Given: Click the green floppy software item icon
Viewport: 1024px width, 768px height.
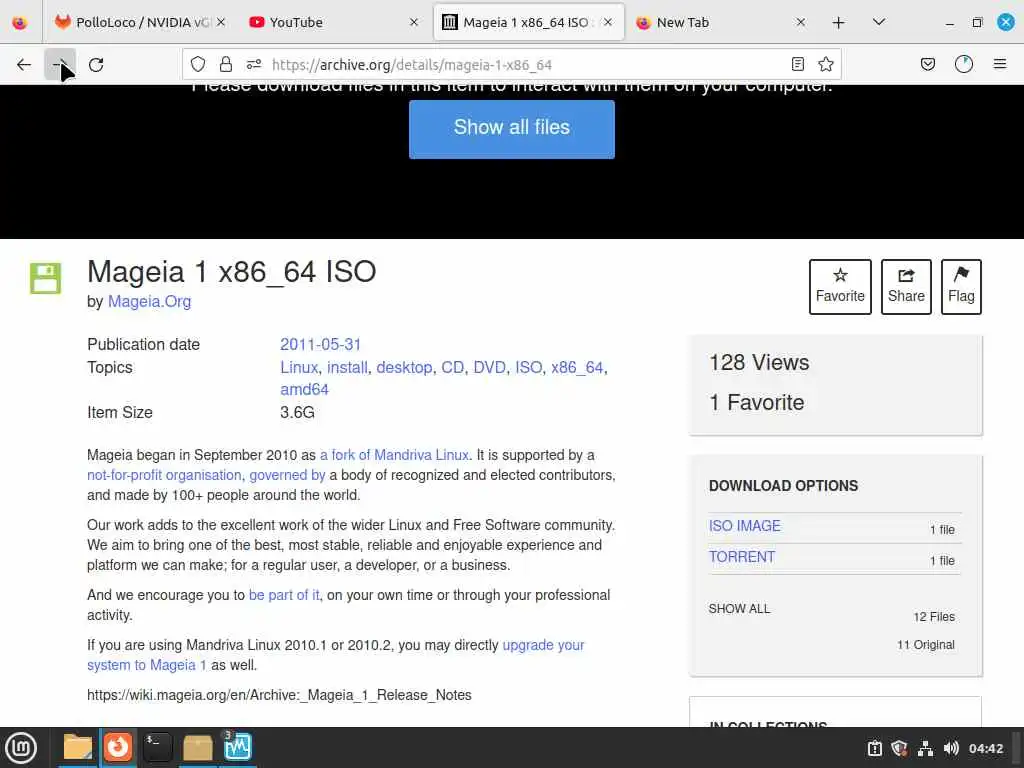Looking at the screenshot, I should pos(45,278).
